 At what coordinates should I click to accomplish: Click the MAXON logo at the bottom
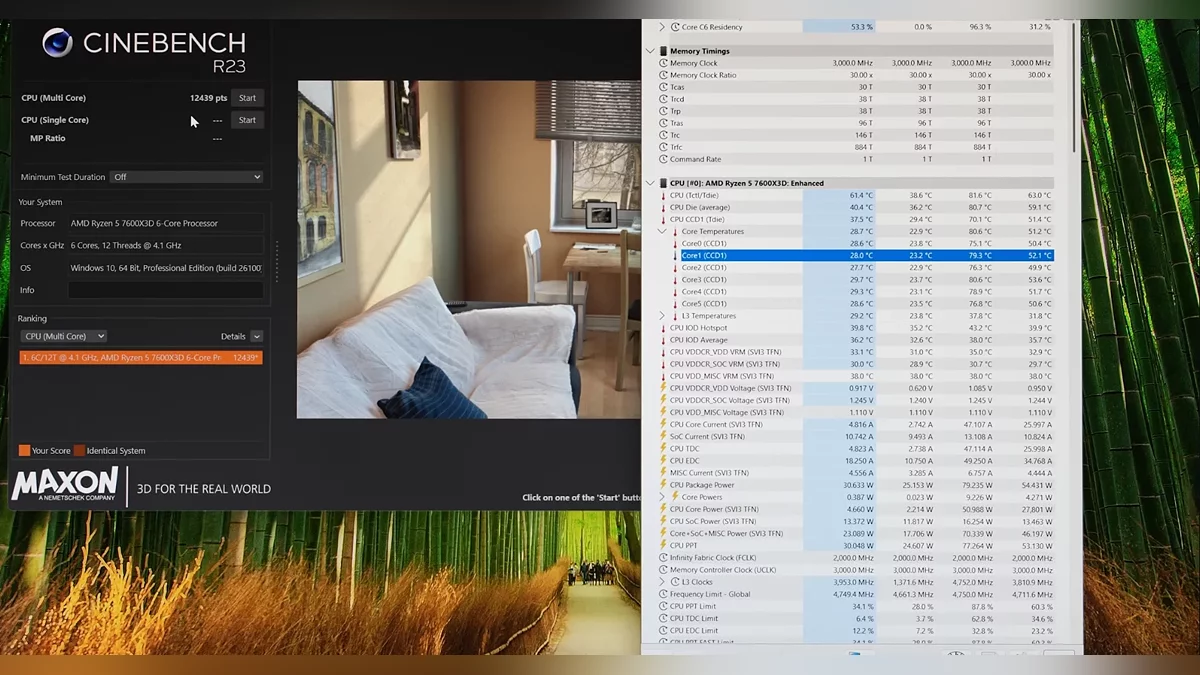pyautogui.click(x=65, y=485)
